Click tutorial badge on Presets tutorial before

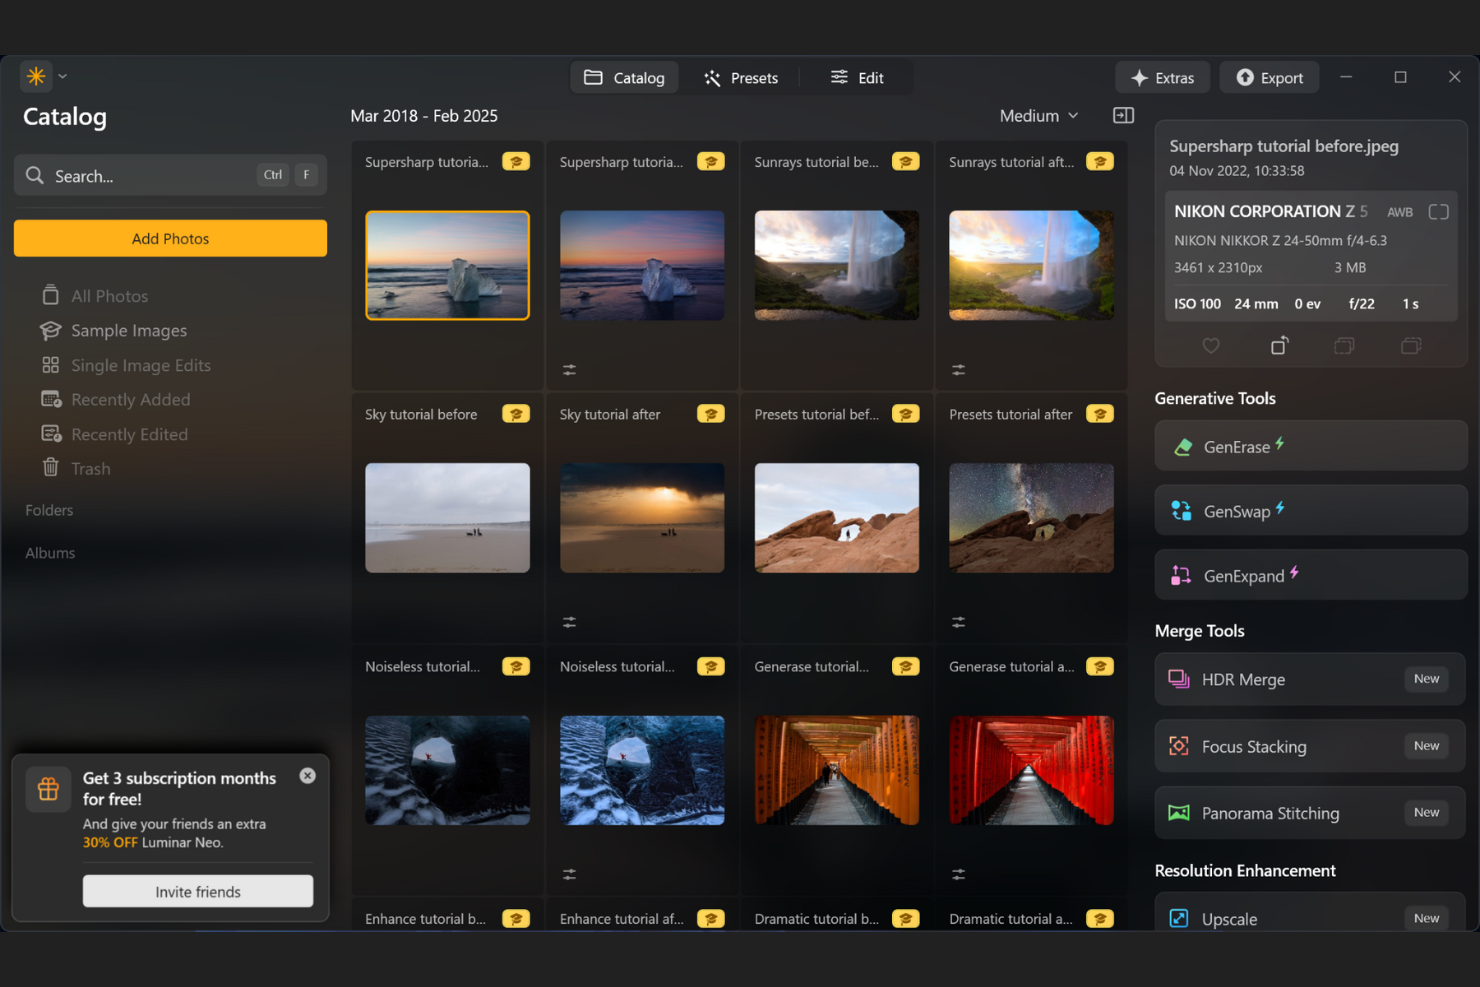(905, 414)
